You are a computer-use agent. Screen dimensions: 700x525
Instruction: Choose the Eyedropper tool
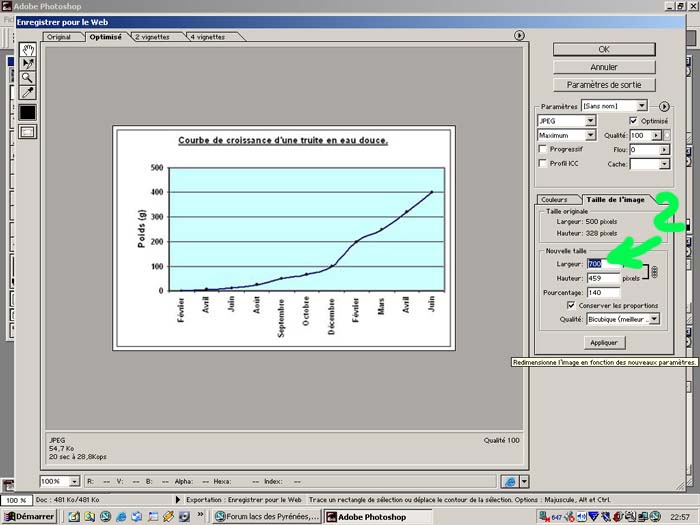28,91
